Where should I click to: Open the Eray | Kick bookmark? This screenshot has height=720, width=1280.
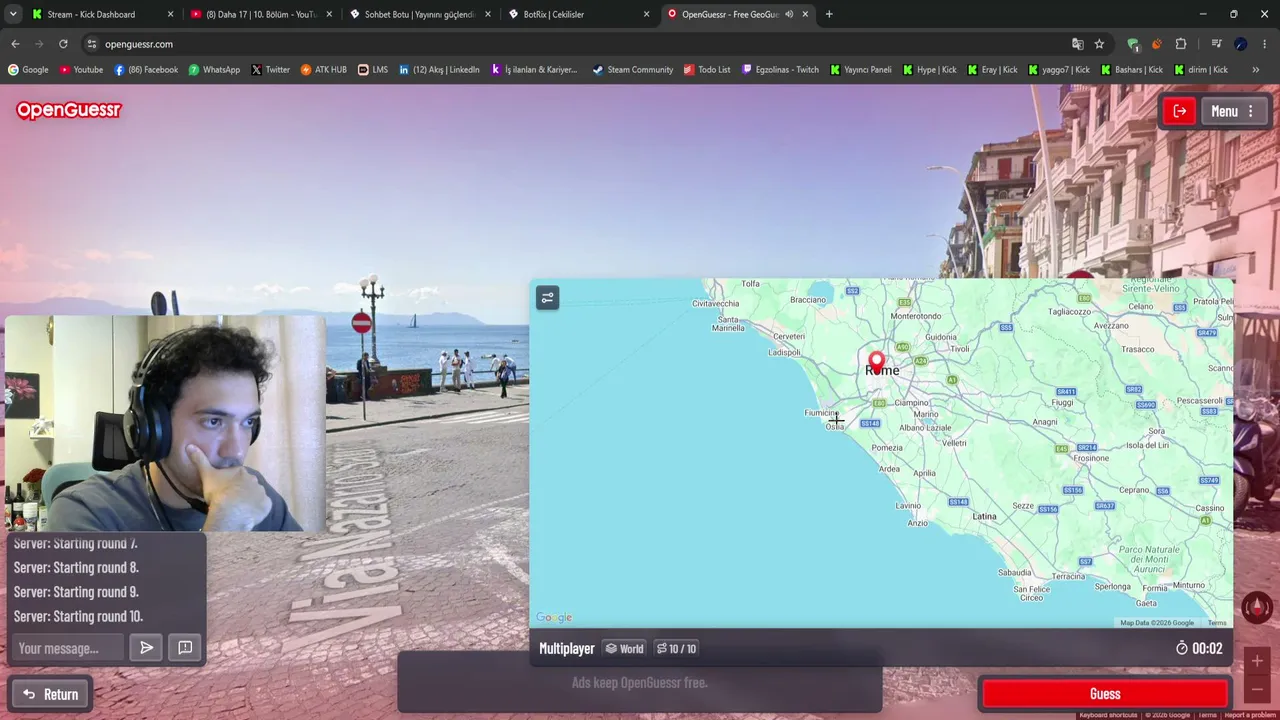[x=992, y=70]
